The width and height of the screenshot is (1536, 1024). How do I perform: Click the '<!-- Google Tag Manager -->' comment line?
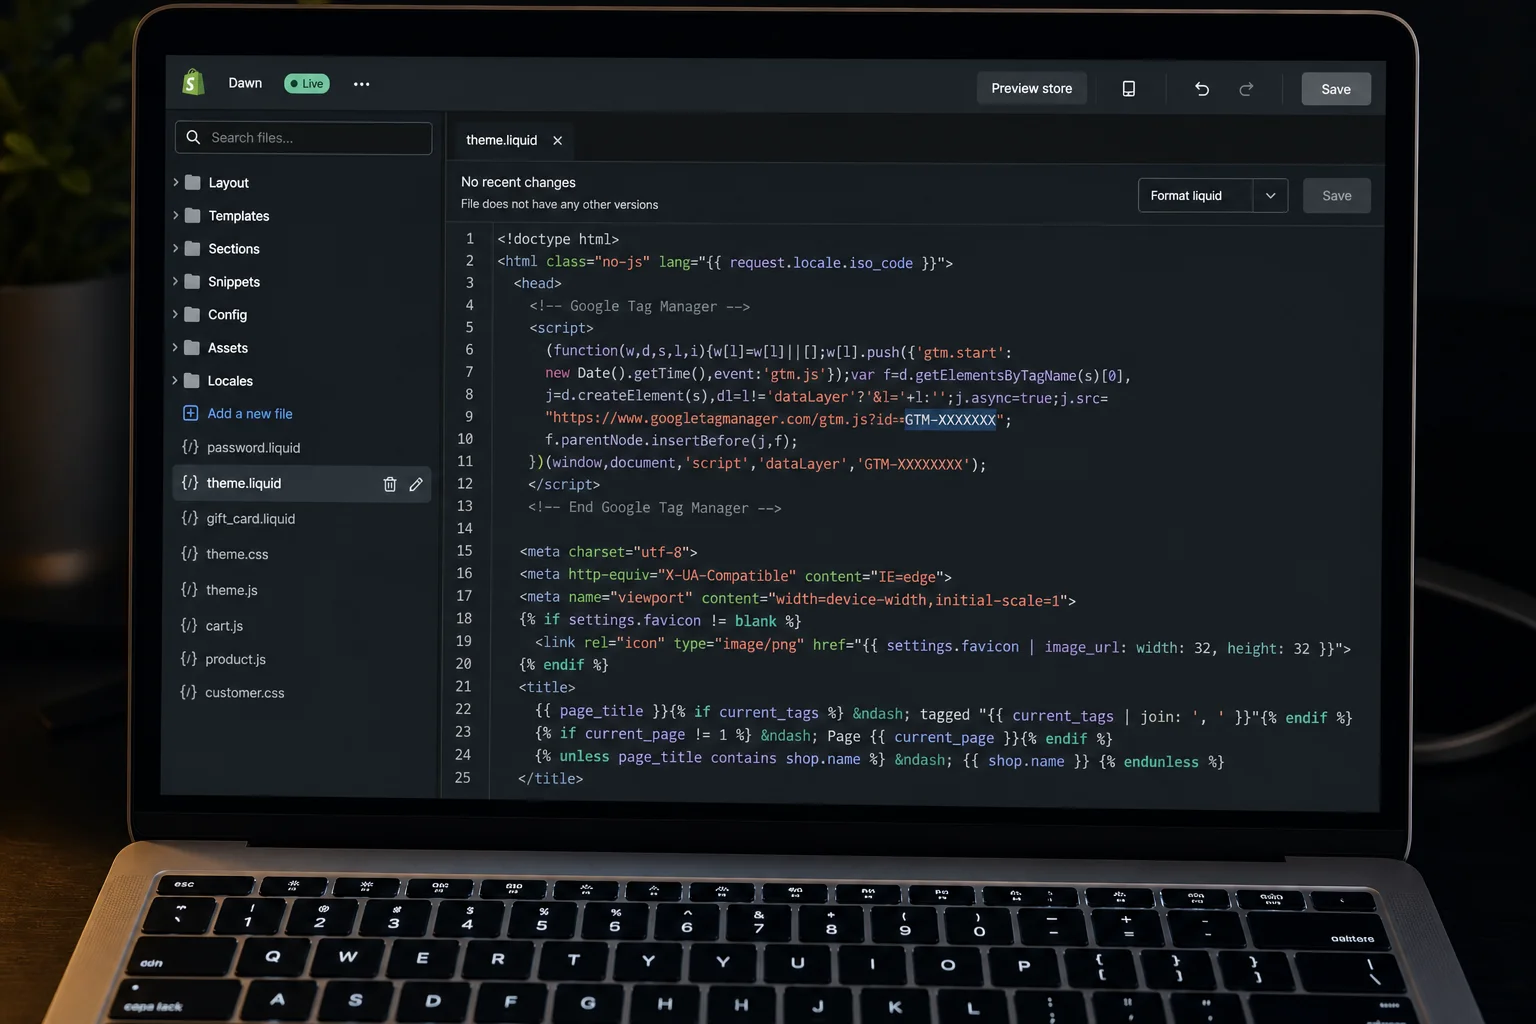point(640,306)
